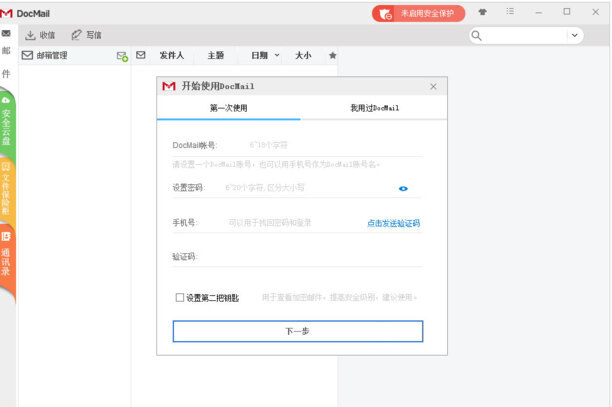This screenshot has width=612, height=407.
Task: Open the main menu list icon
Action: [510, 12]
